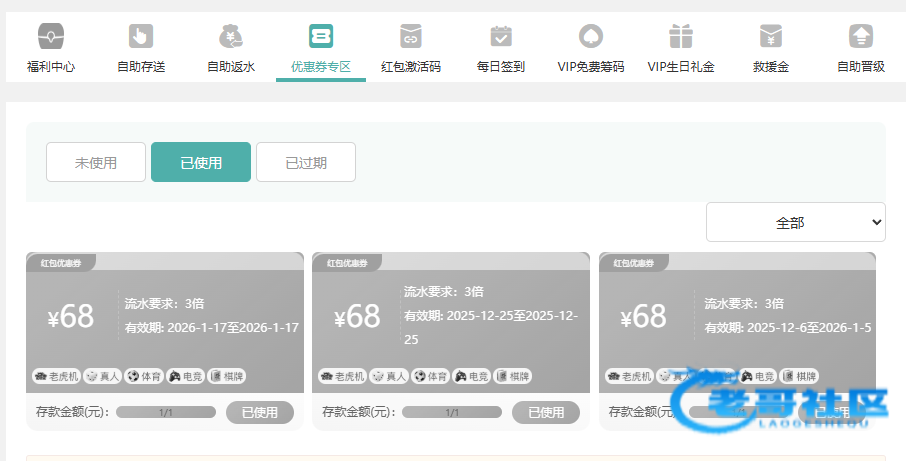906x461 pixels.
Task: Open the 福利中心 icon
Action: click(x=51, y=37)
